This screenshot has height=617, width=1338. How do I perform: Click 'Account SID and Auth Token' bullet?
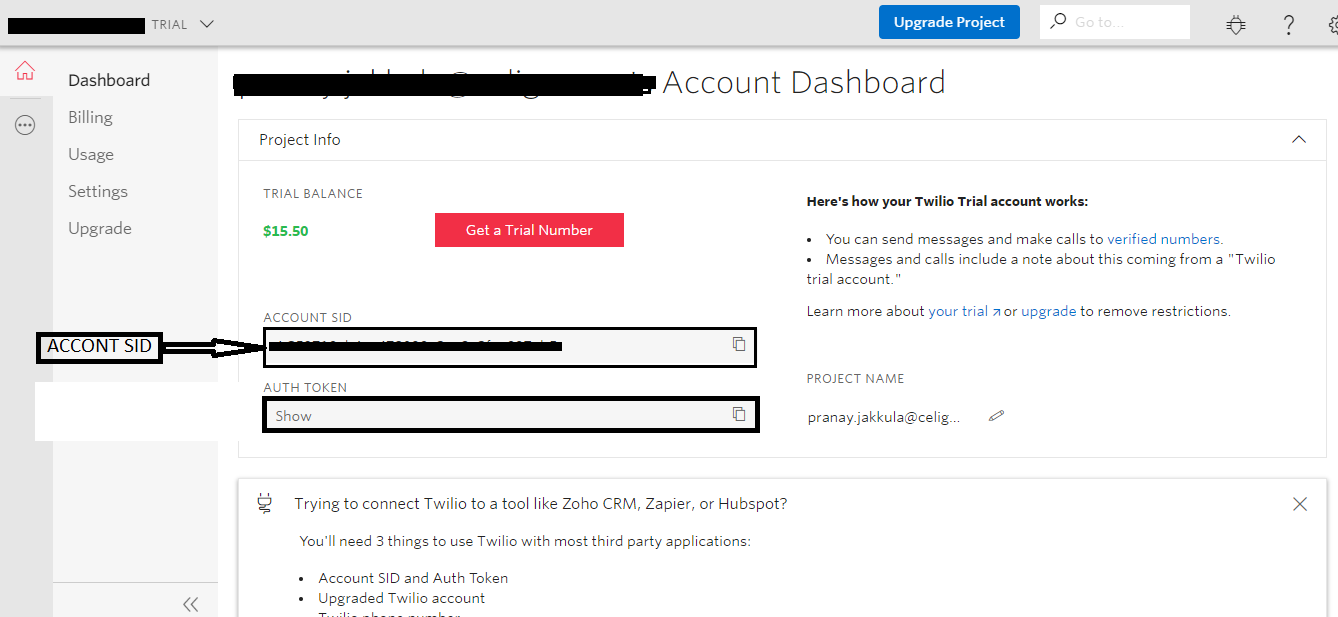coord(413,578)
